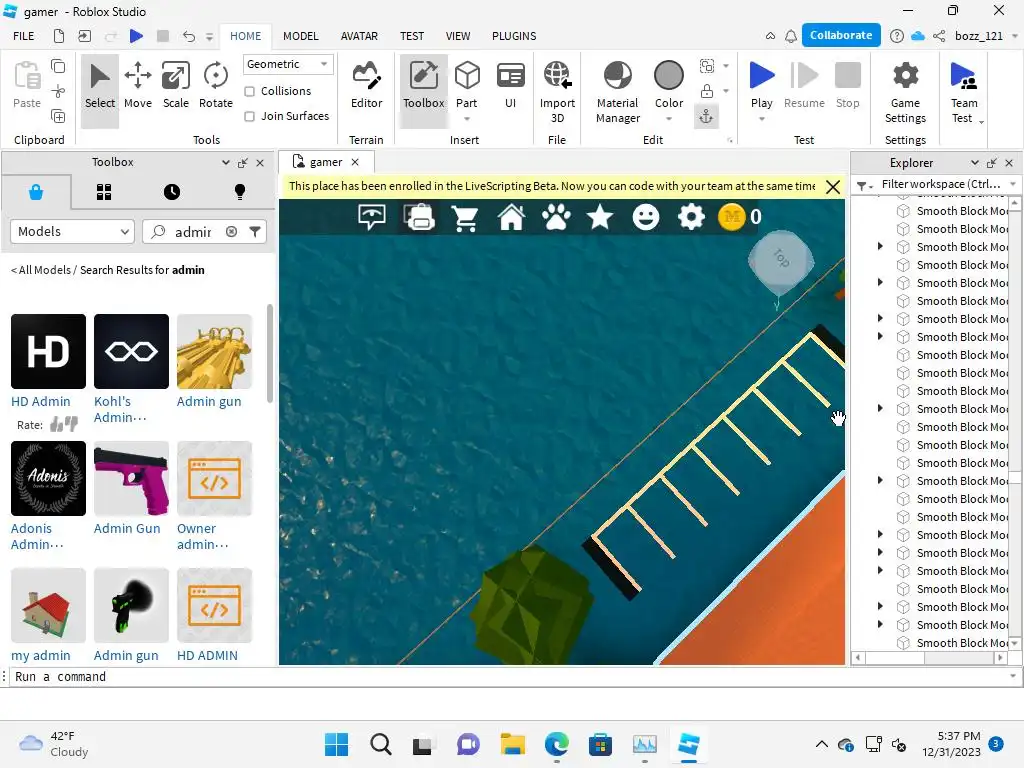1024x768 pixels.
Task: Click the lock tool icon
Action: (x=707, y=91)
